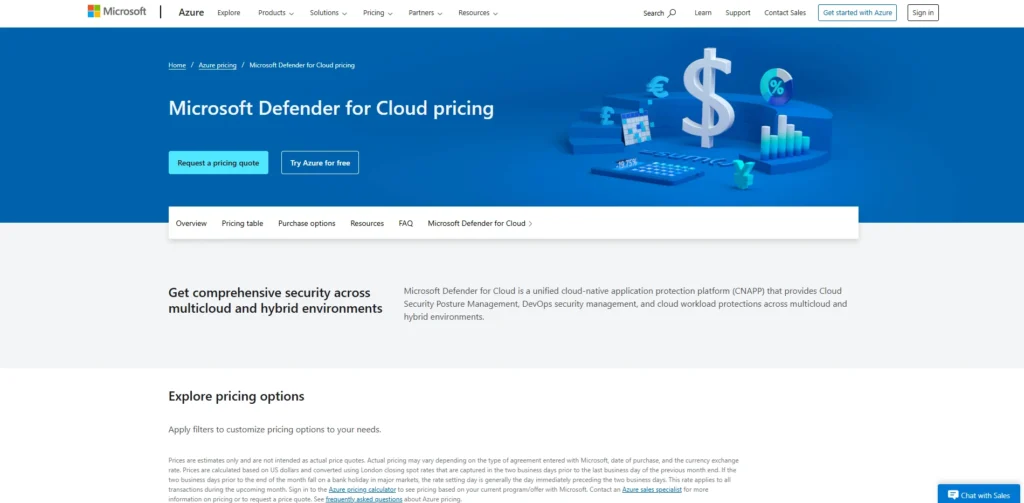Open the Support link

point(738,13)
